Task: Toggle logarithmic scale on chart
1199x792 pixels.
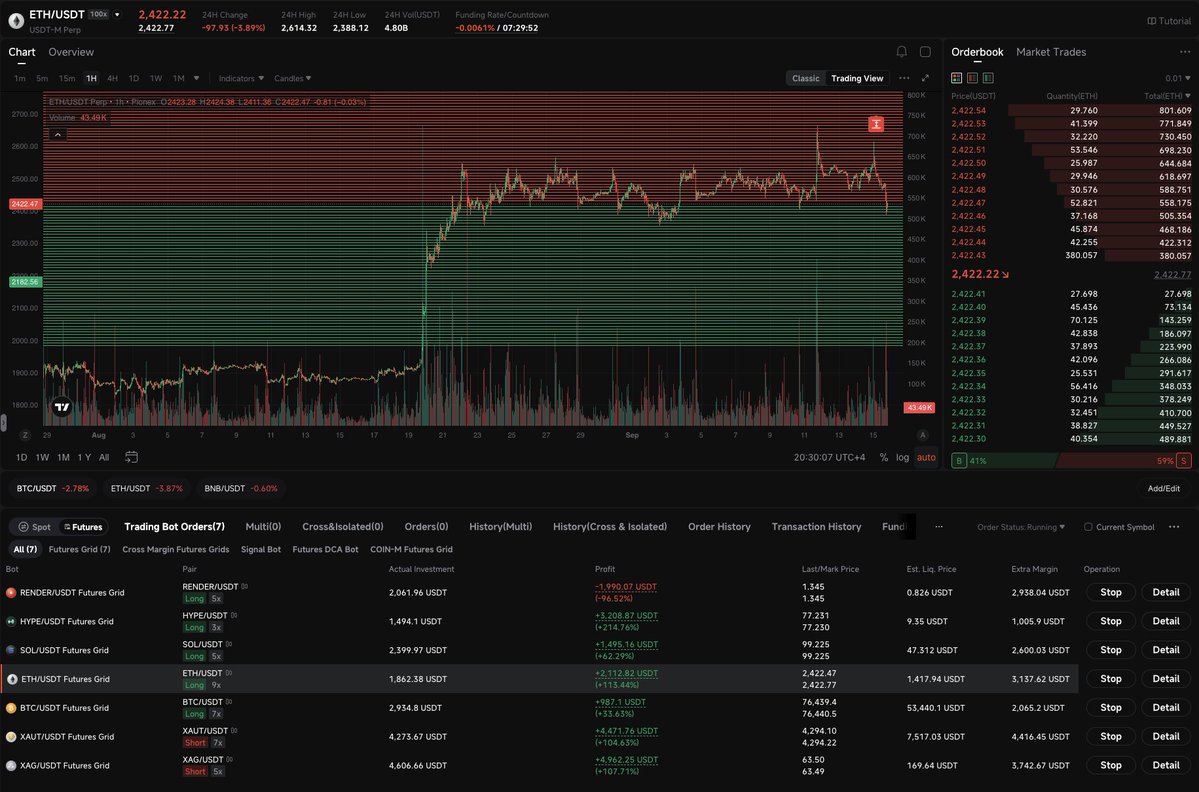Action: point(902,457)
